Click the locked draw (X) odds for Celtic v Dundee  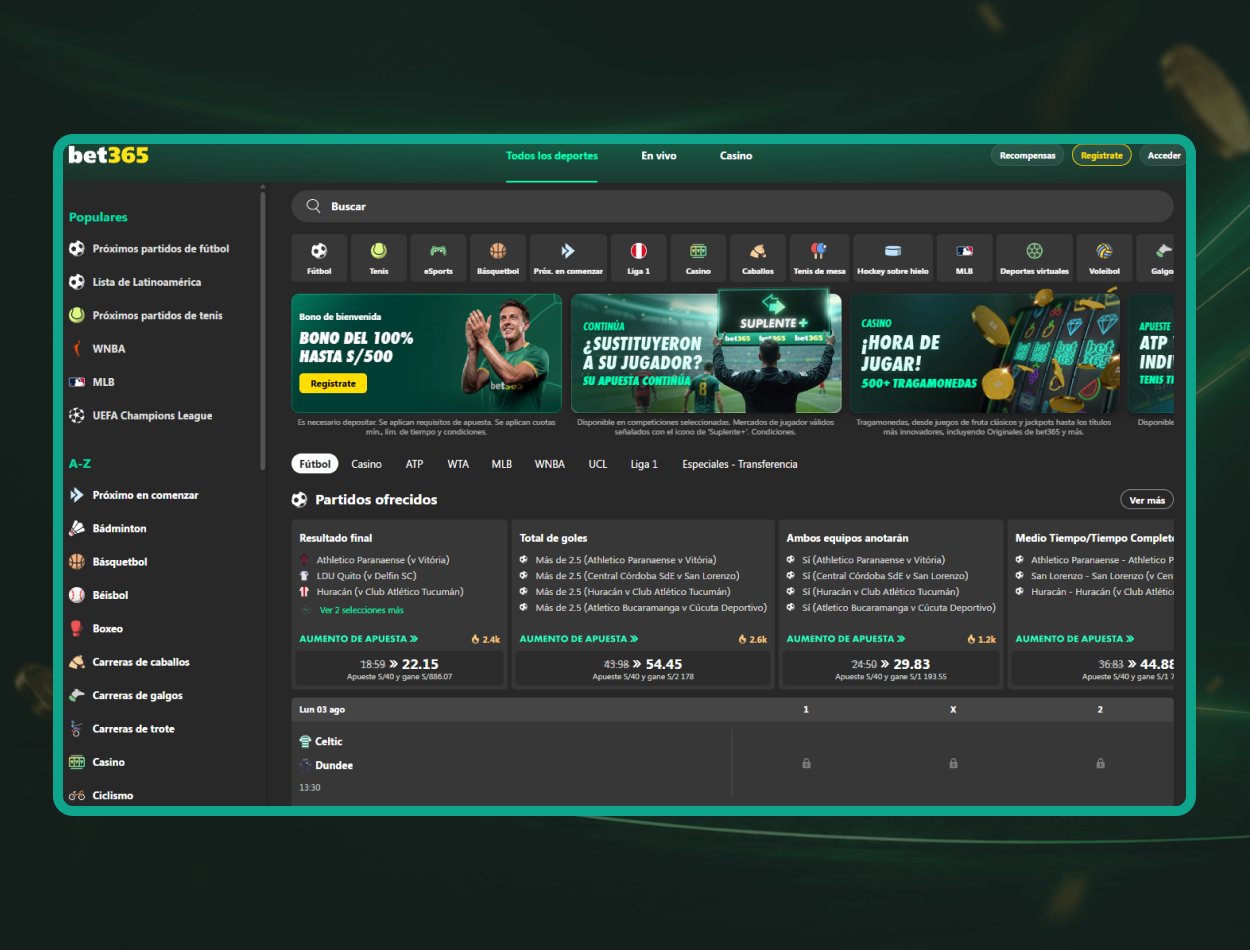point(953,764)
